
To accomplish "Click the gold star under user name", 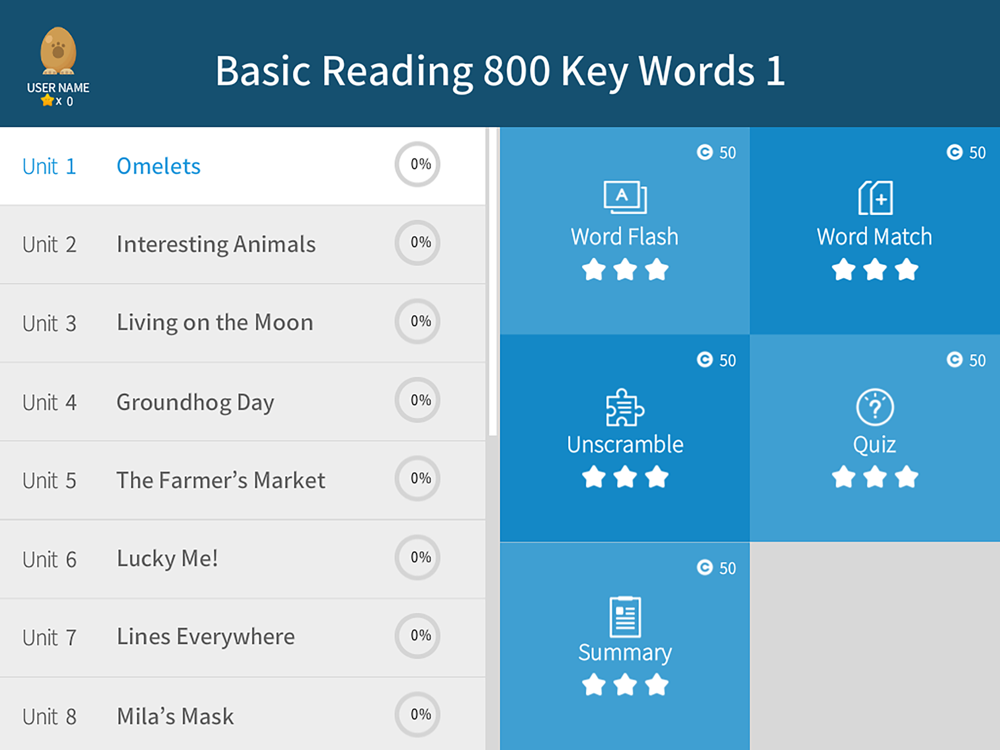I will coord(46,101).
